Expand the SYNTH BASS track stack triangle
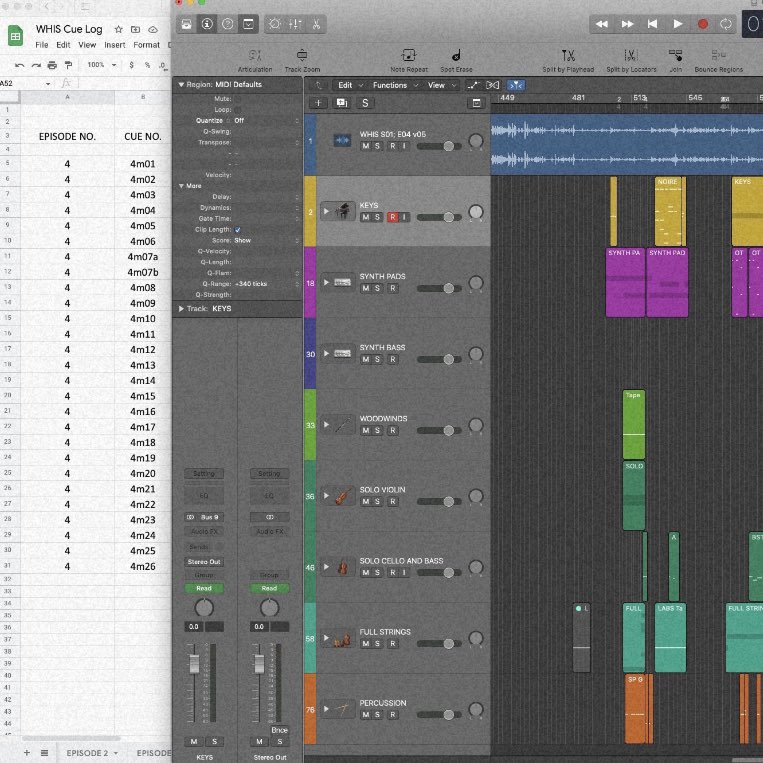 (326, 353)
